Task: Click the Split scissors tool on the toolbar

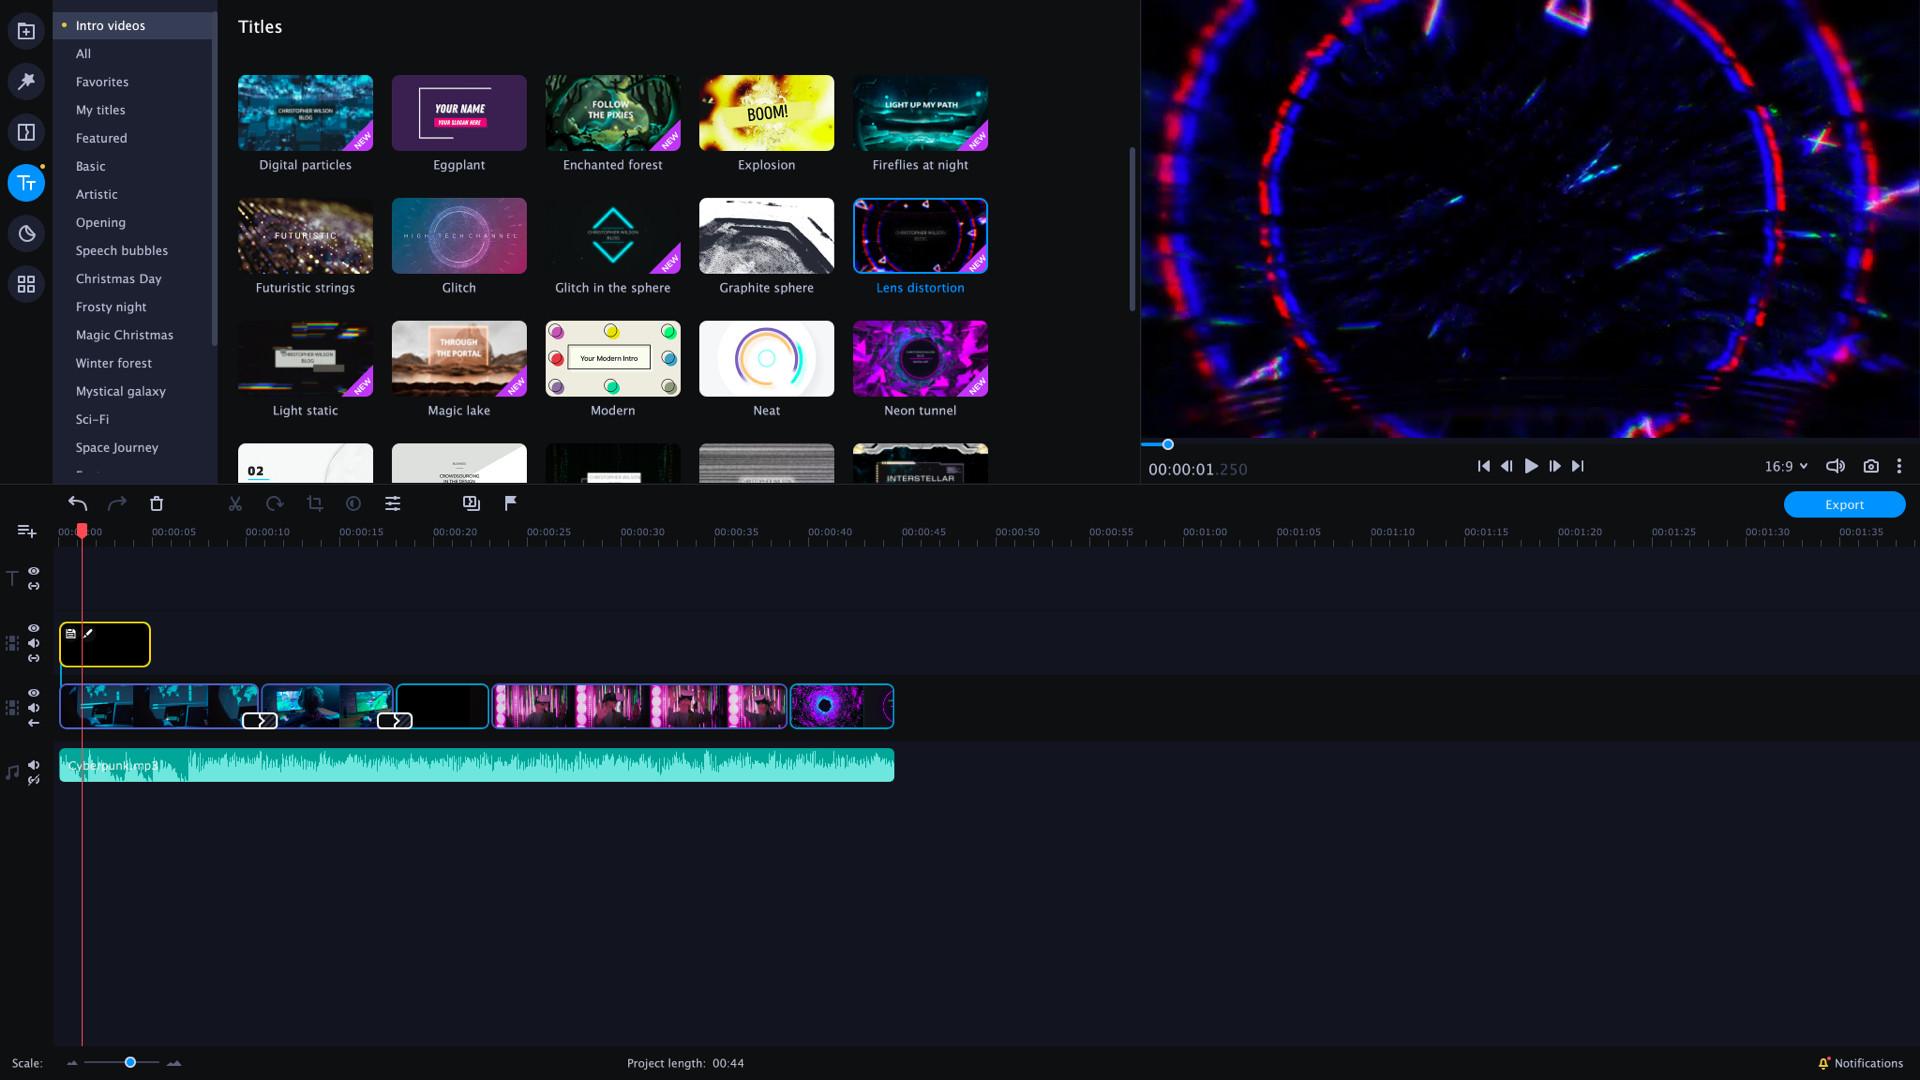Action: point(235,503)
